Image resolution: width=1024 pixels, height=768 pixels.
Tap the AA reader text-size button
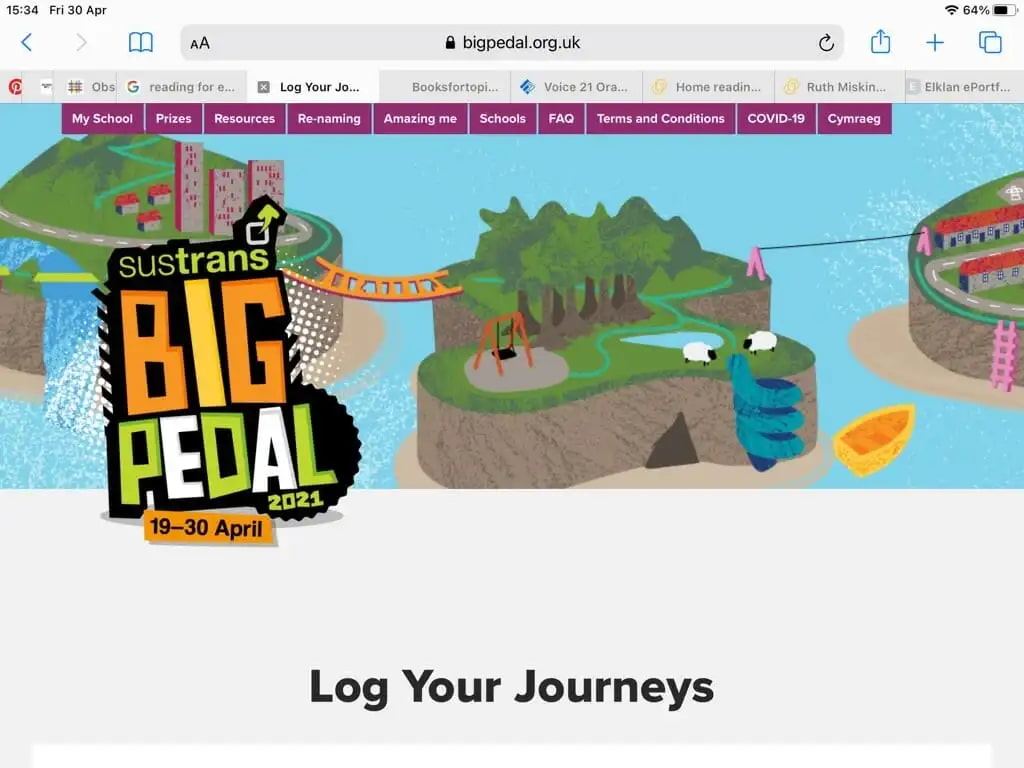point(200,43)
